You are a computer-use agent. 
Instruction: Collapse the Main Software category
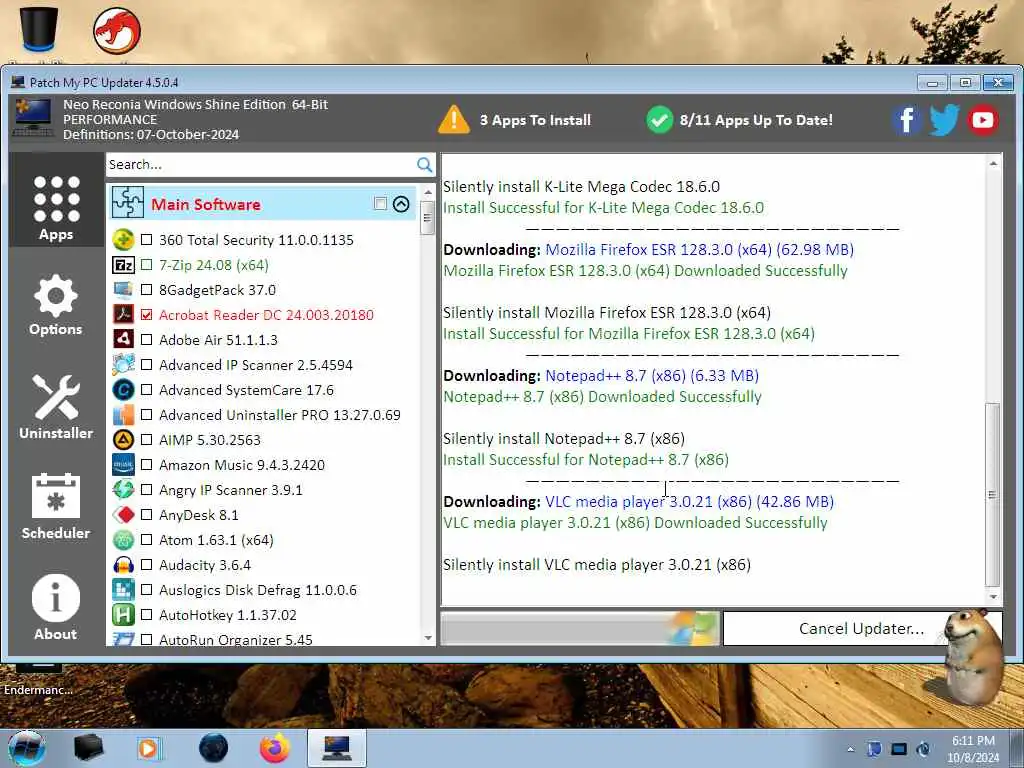point(401,204)
